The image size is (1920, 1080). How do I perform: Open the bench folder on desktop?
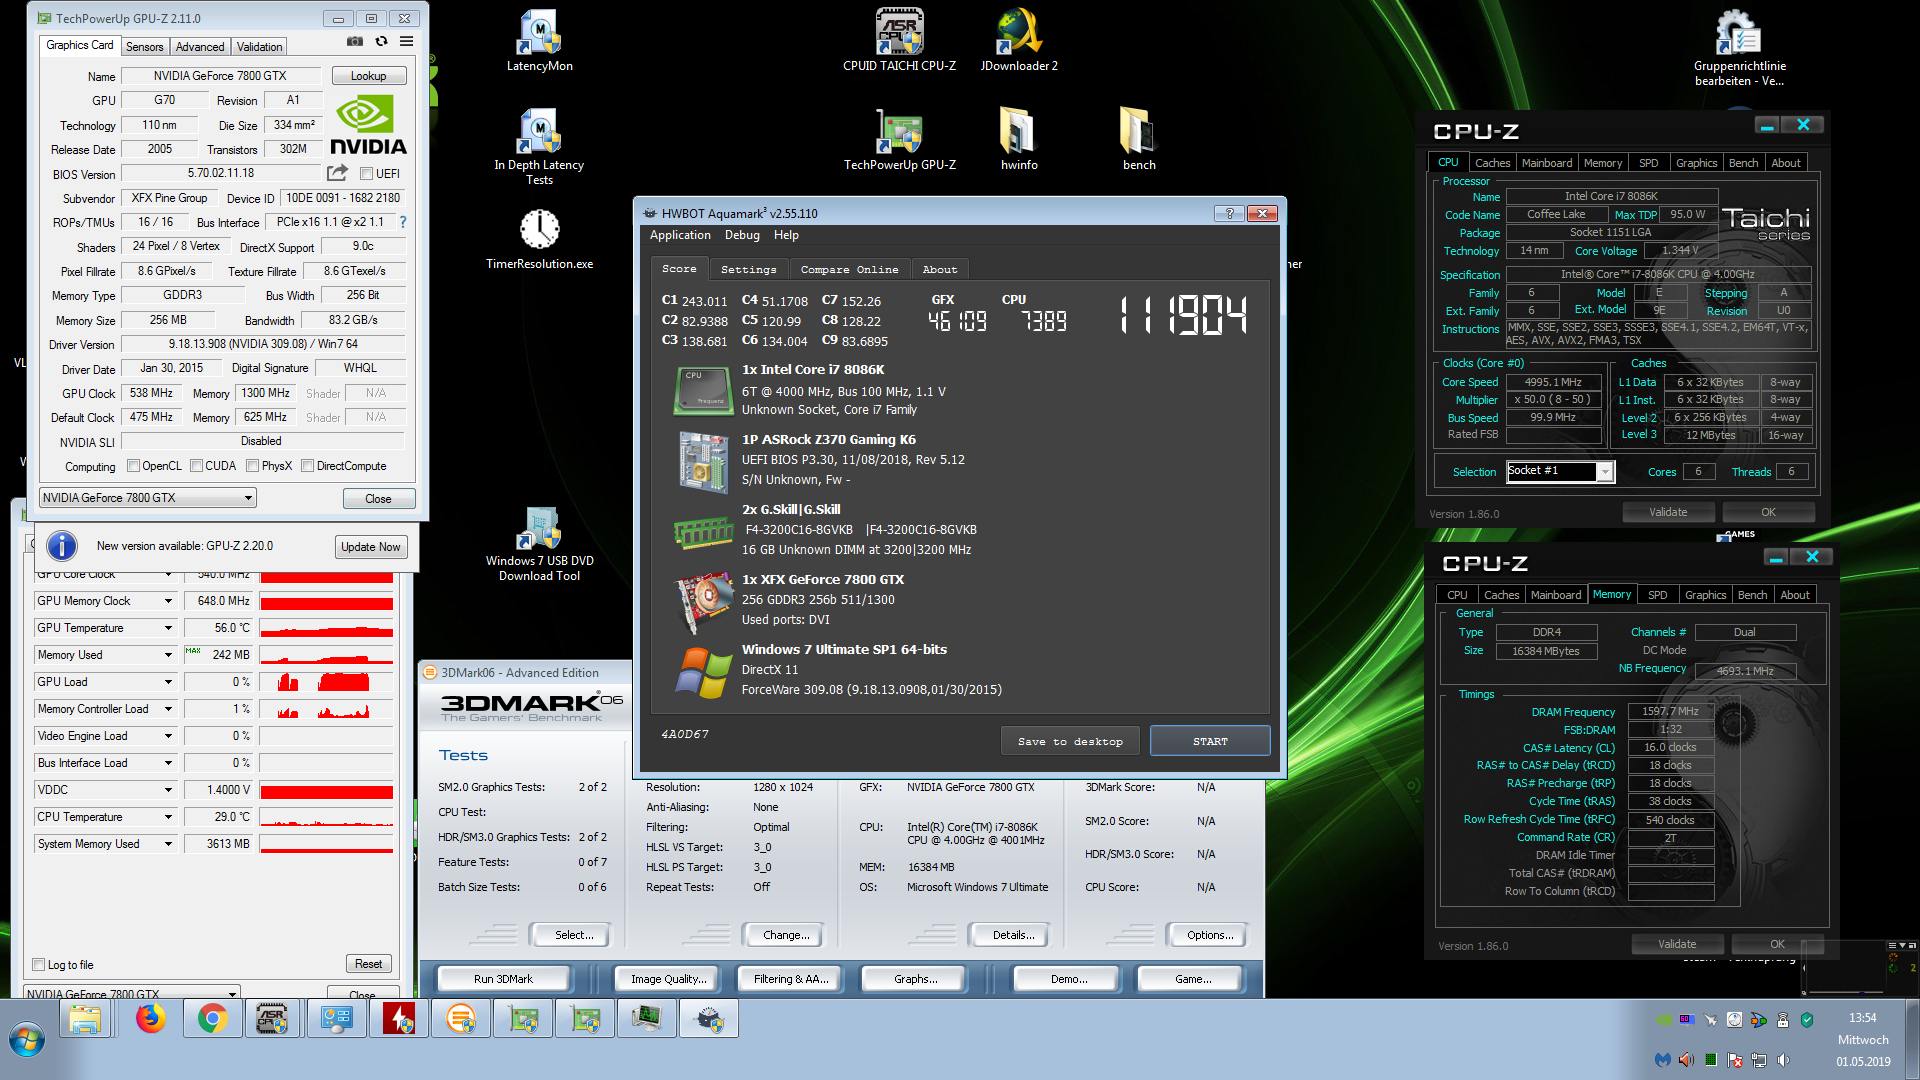tap(1138, 140)
